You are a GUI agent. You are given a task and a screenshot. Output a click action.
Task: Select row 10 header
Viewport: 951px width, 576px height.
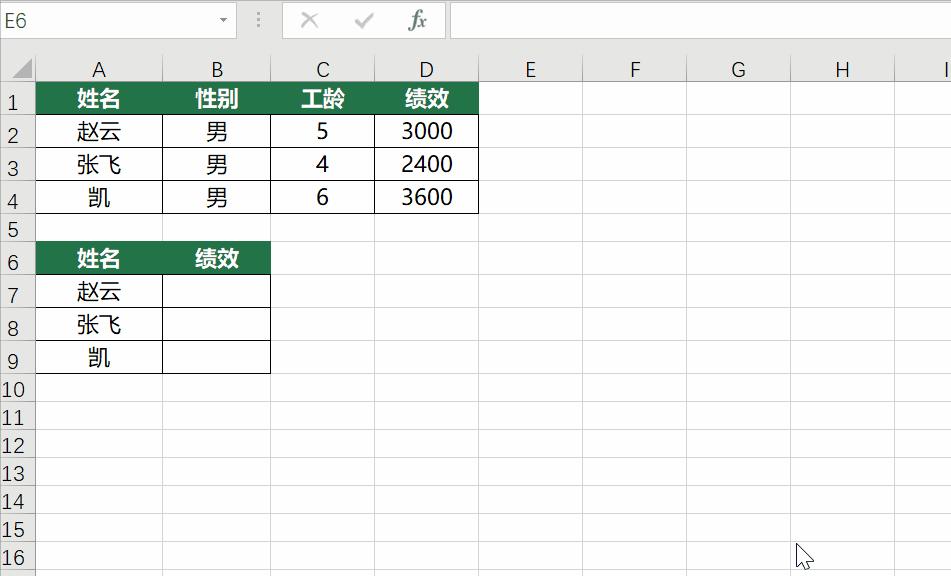coord(18,387)
